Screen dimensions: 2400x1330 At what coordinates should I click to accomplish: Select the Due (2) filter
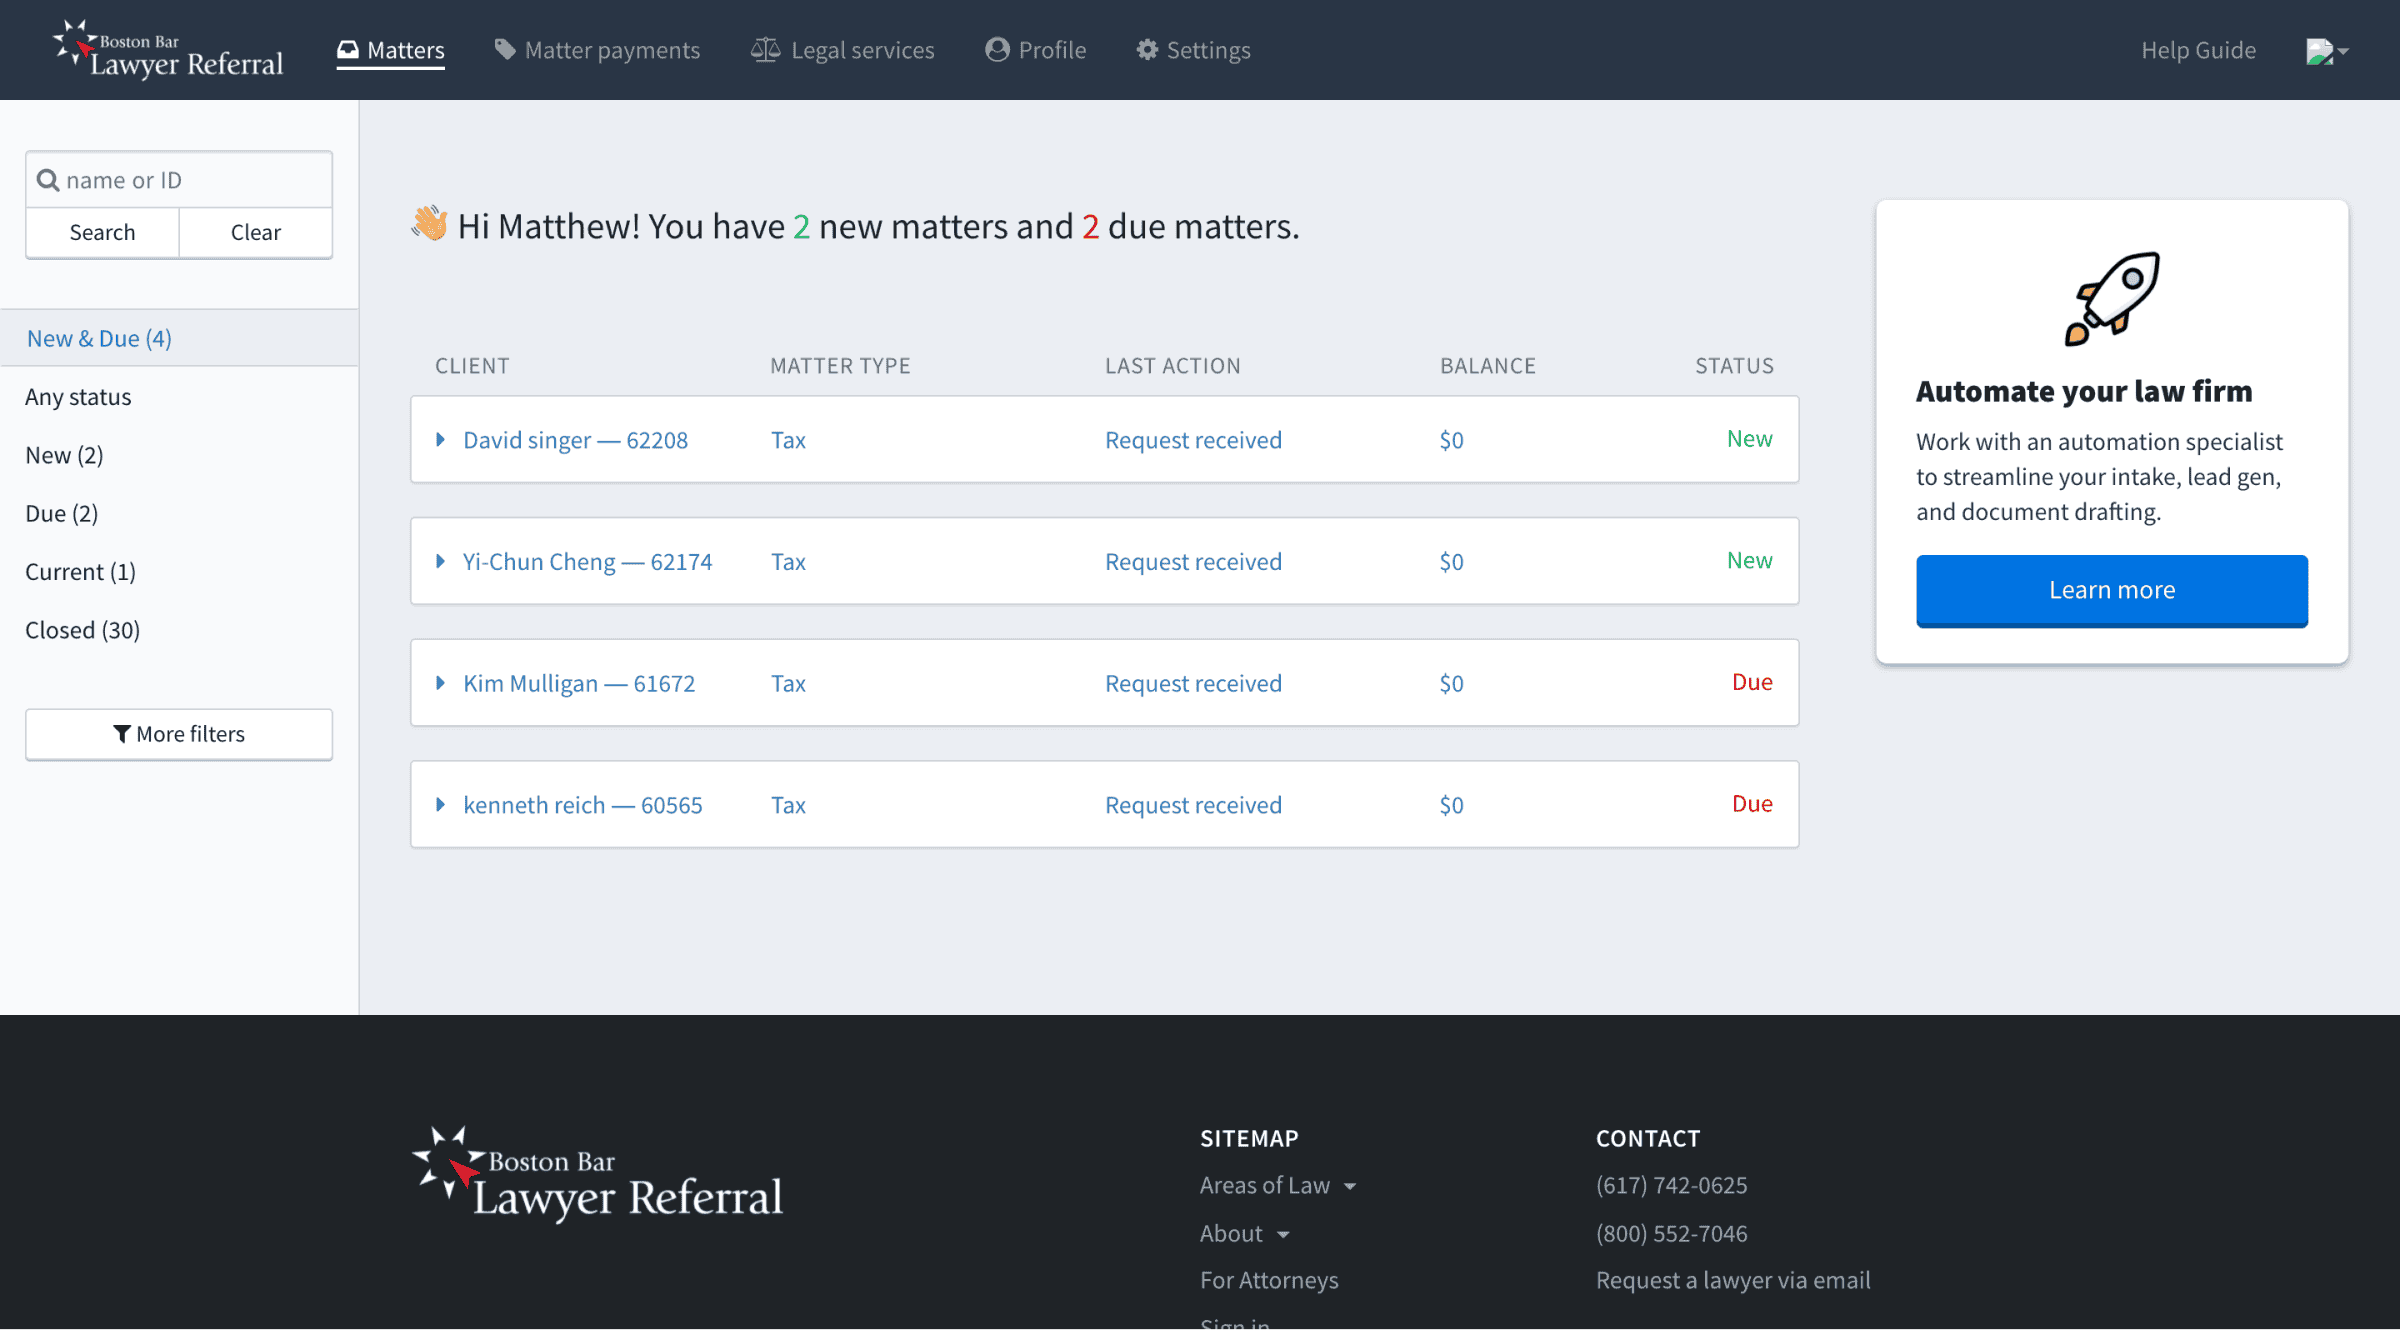tap(61, 513)
